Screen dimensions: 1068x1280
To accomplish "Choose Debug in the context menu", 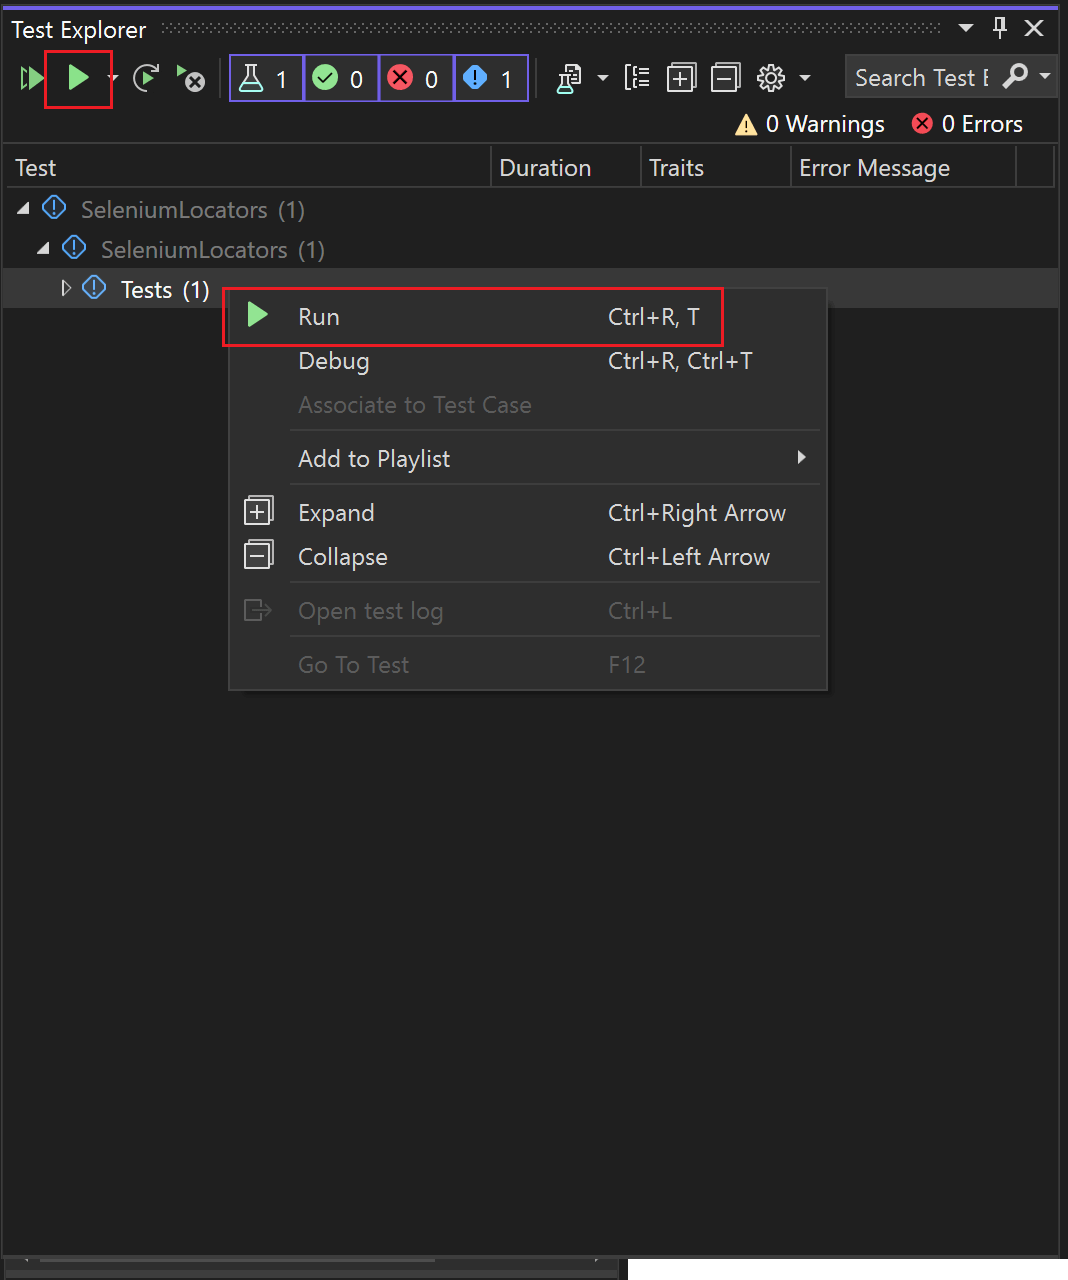I will tap(334, 361).
